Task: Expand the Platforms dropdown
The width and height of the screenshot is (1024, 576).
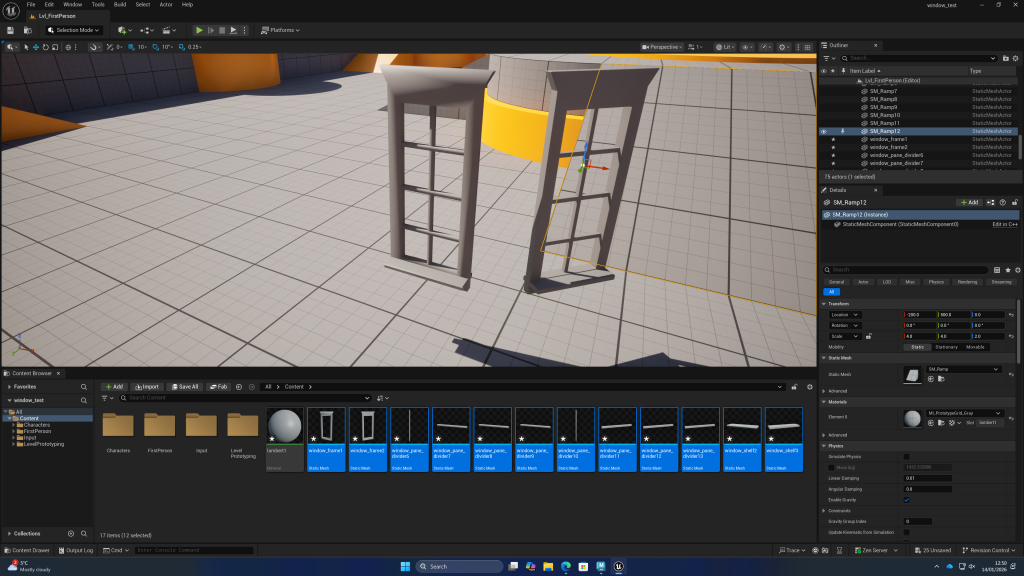Action: pos(280,30)
